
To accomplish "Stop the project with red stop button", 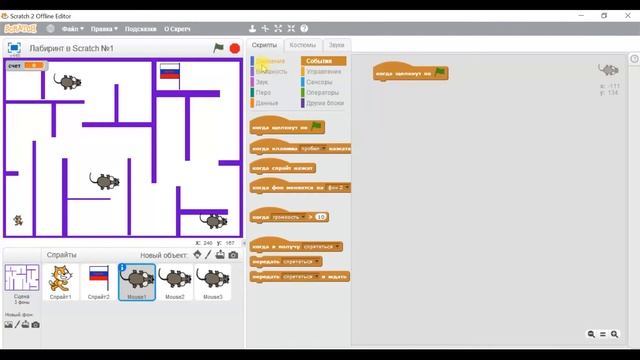I will [x=235, y=48].
